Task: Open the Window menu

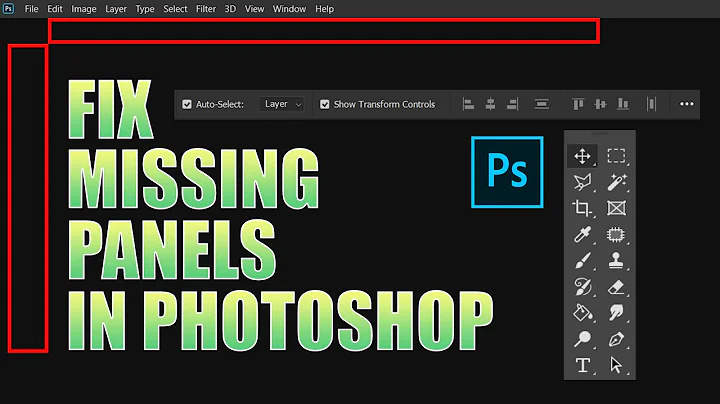Action: coord(289,9)
